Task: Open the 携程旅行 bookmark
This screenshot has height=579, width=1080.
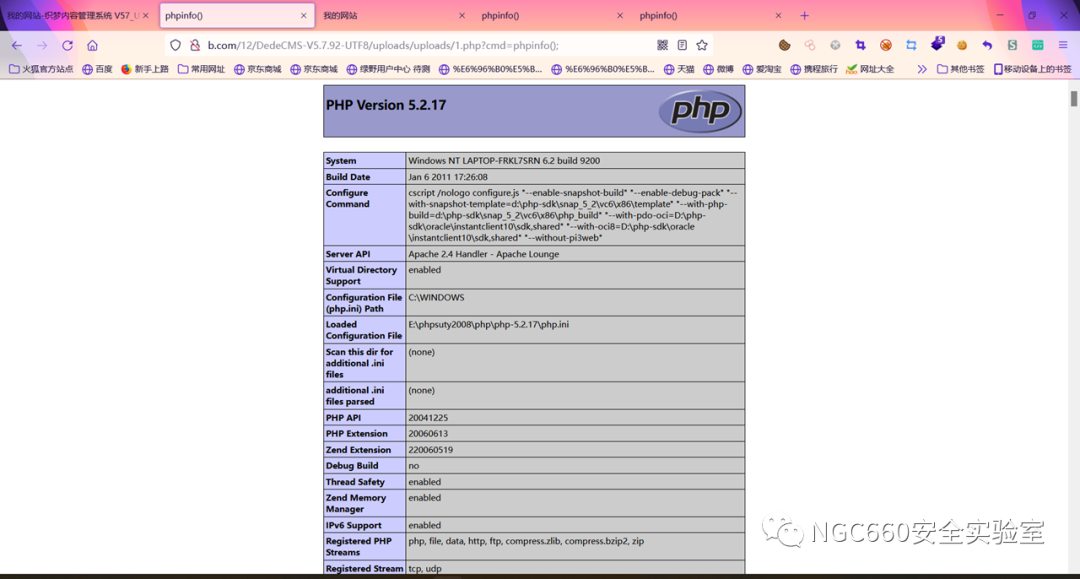Action: [x=814, y=69]
